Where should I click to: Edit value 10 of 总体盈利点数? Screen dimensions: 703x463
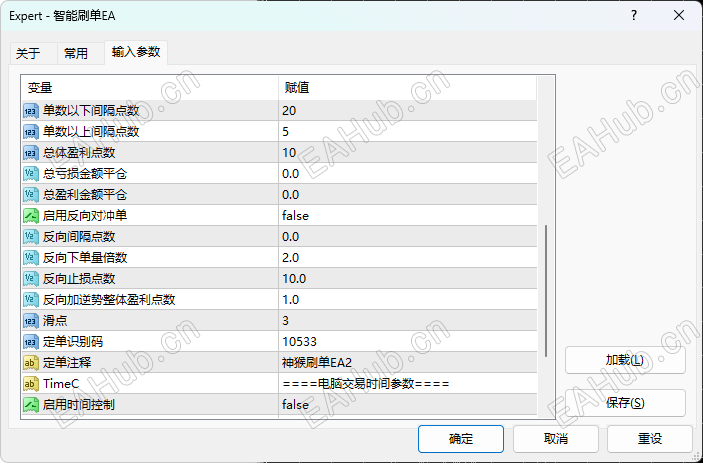click(x=408, y=153)
